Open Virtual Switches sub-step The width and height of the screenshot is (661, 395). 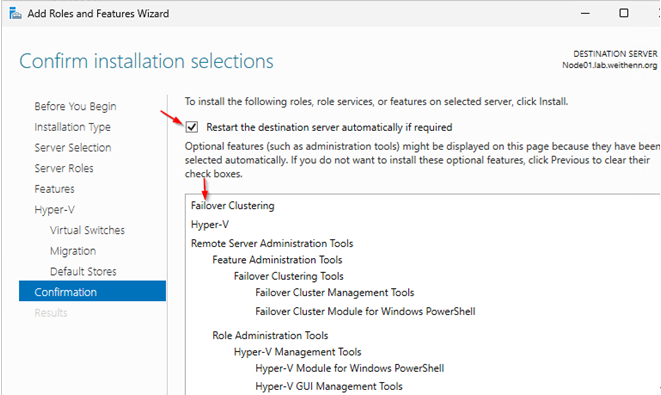(x=87, y=230)
